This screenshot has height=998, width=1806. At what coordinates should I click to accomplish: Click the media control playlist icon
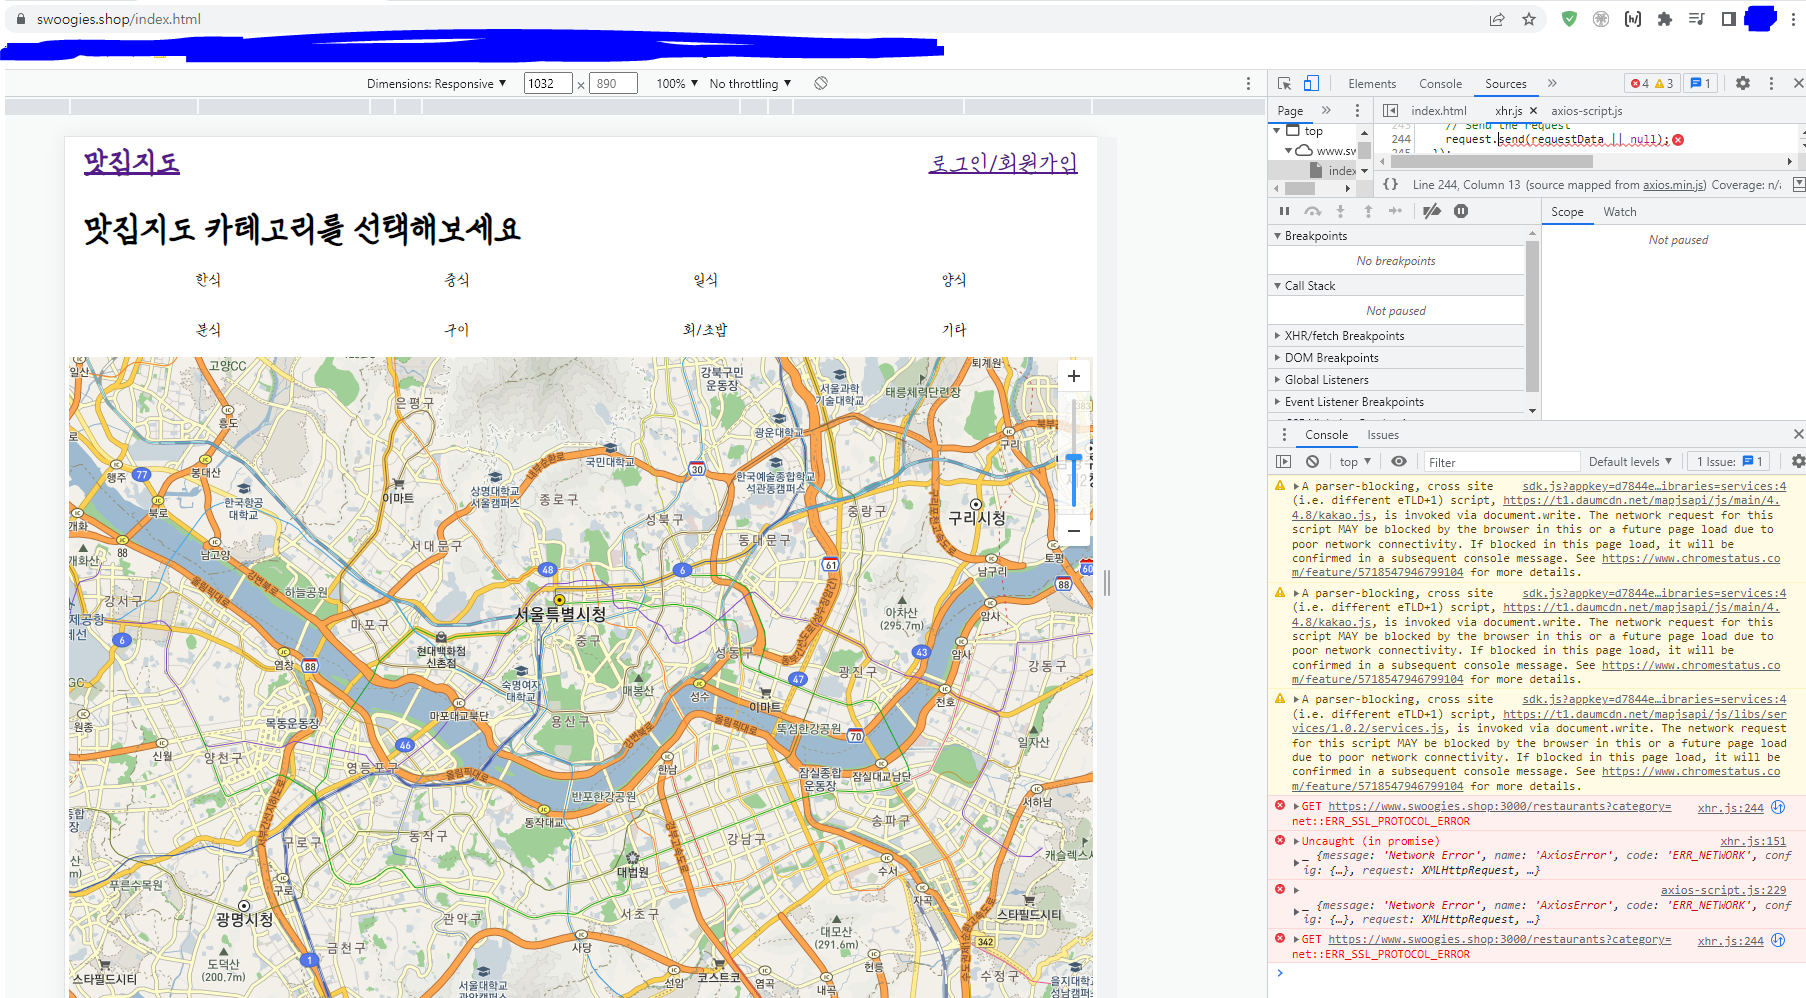point(1697,19)
